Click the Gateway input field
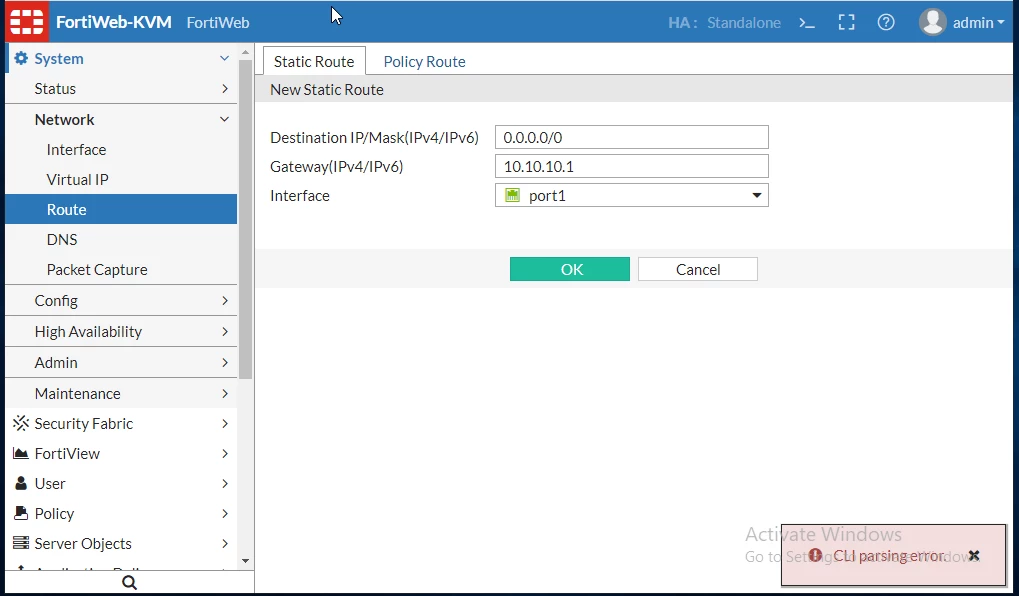1019x596 pixels. tap(632, 166)
